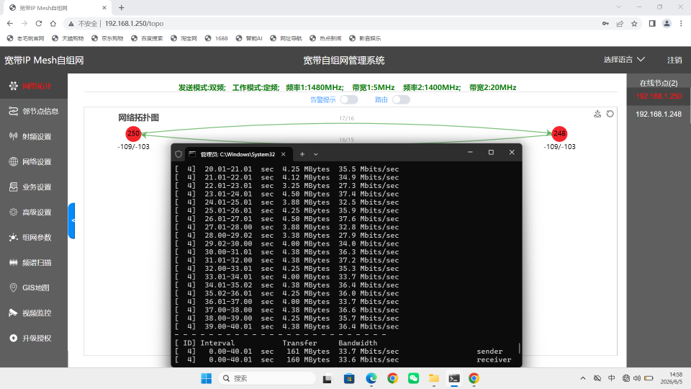Open Chrome three-dot menu

(x=681, y=23)
